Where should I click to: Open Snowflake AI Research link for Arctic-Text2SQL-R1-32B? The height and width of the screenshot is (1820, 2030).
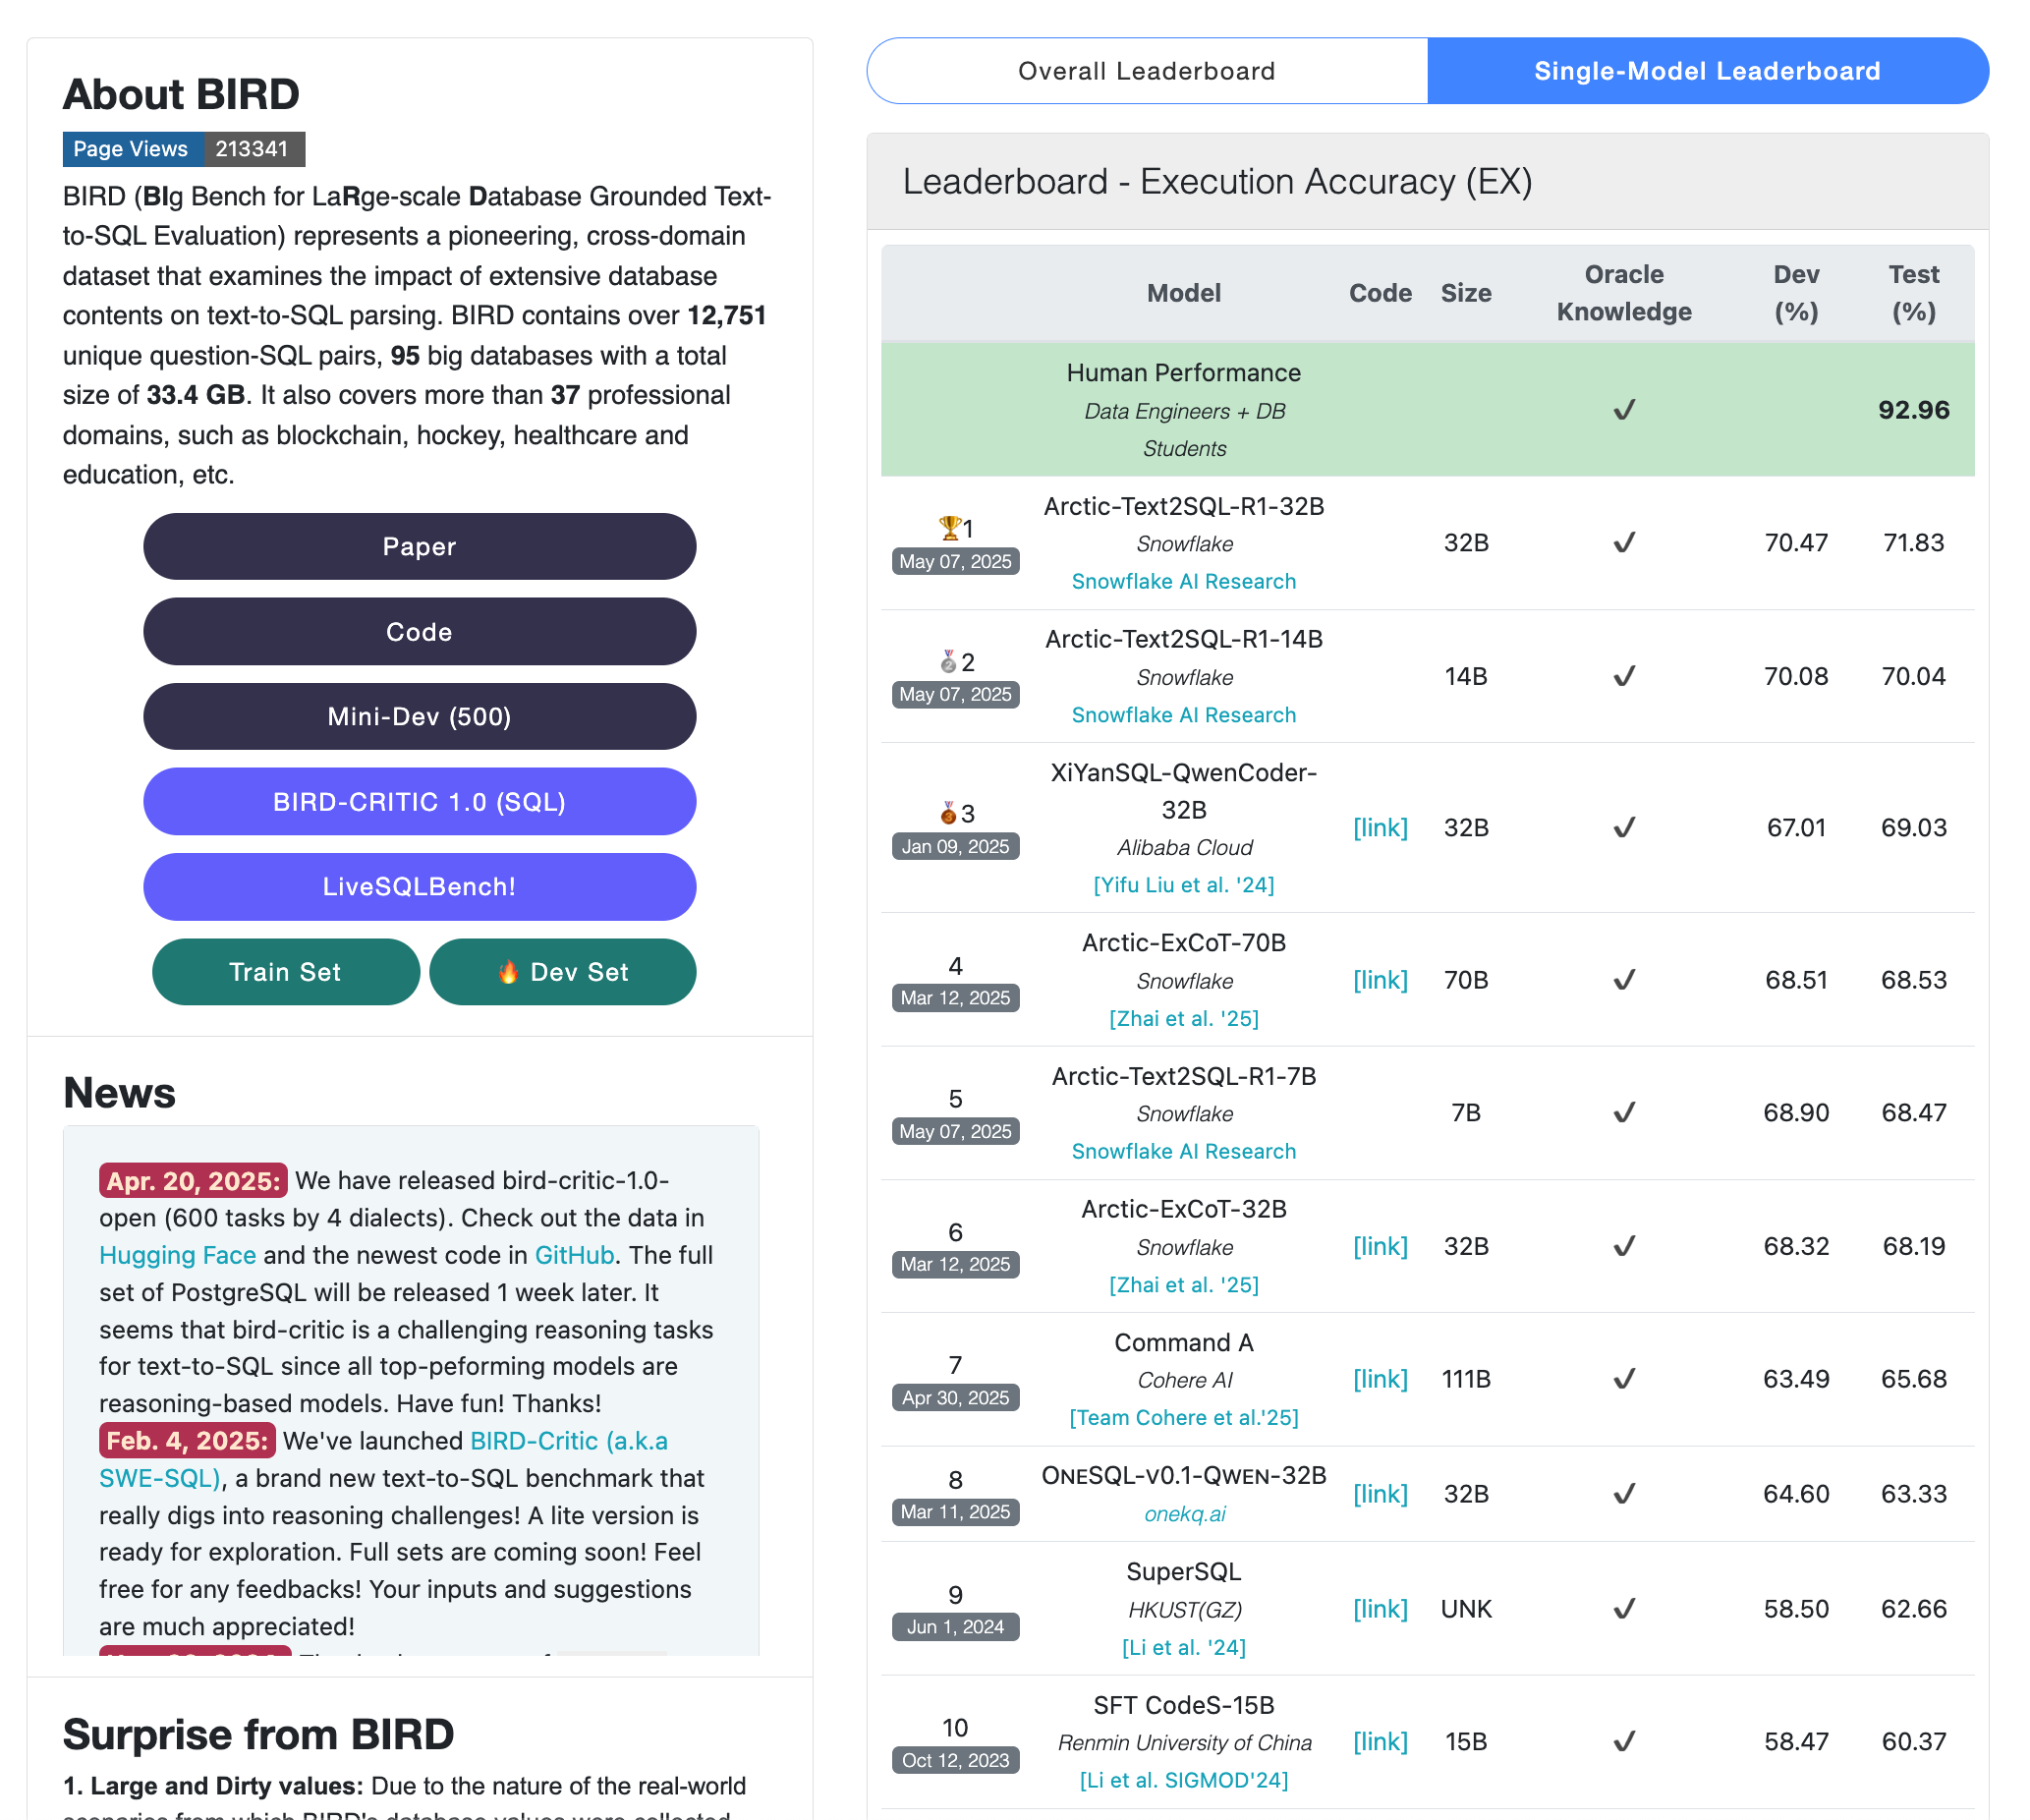pyautogui.click(x=1183, y=581)
